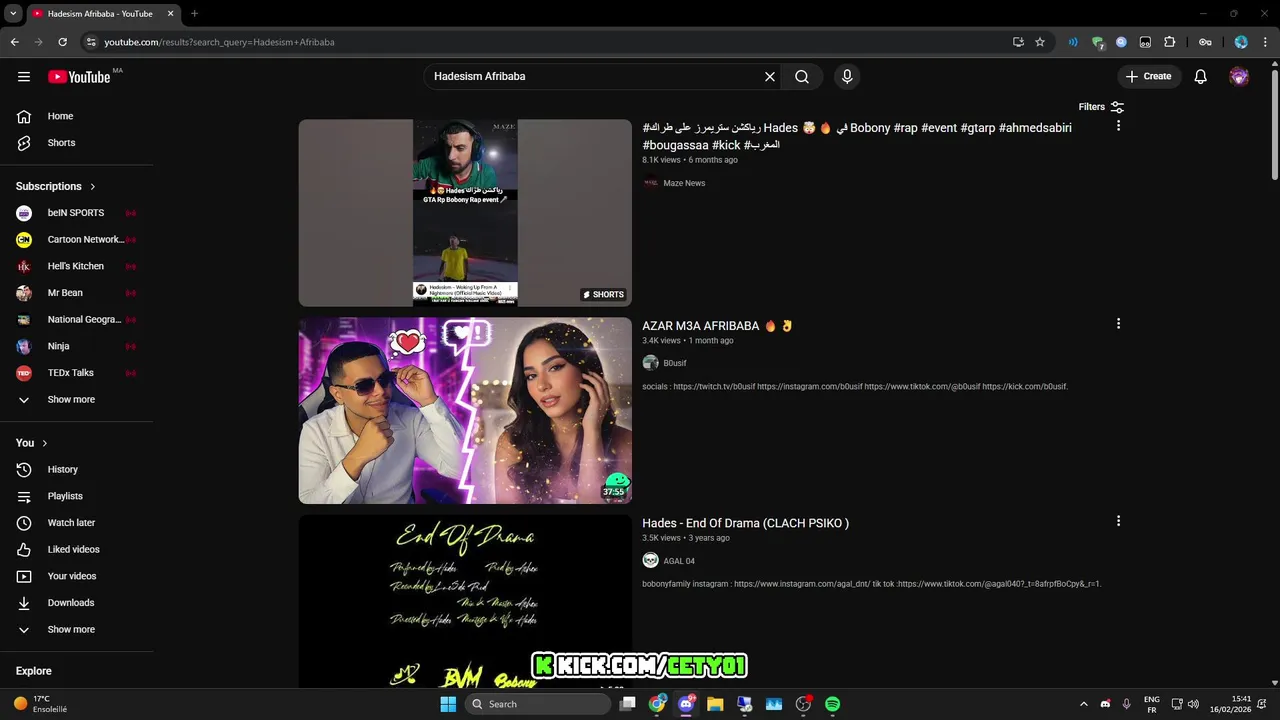Open Hell's Kitchen subscription channel
This screenshot has width=1280, height=720.
pyautogui.click(x=76, y=266)
